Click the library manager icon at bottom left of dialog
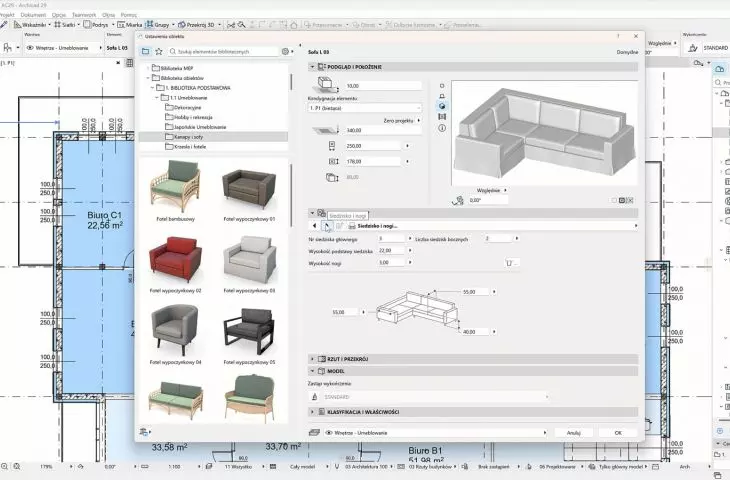730x480 pixels. click(143, 432)
